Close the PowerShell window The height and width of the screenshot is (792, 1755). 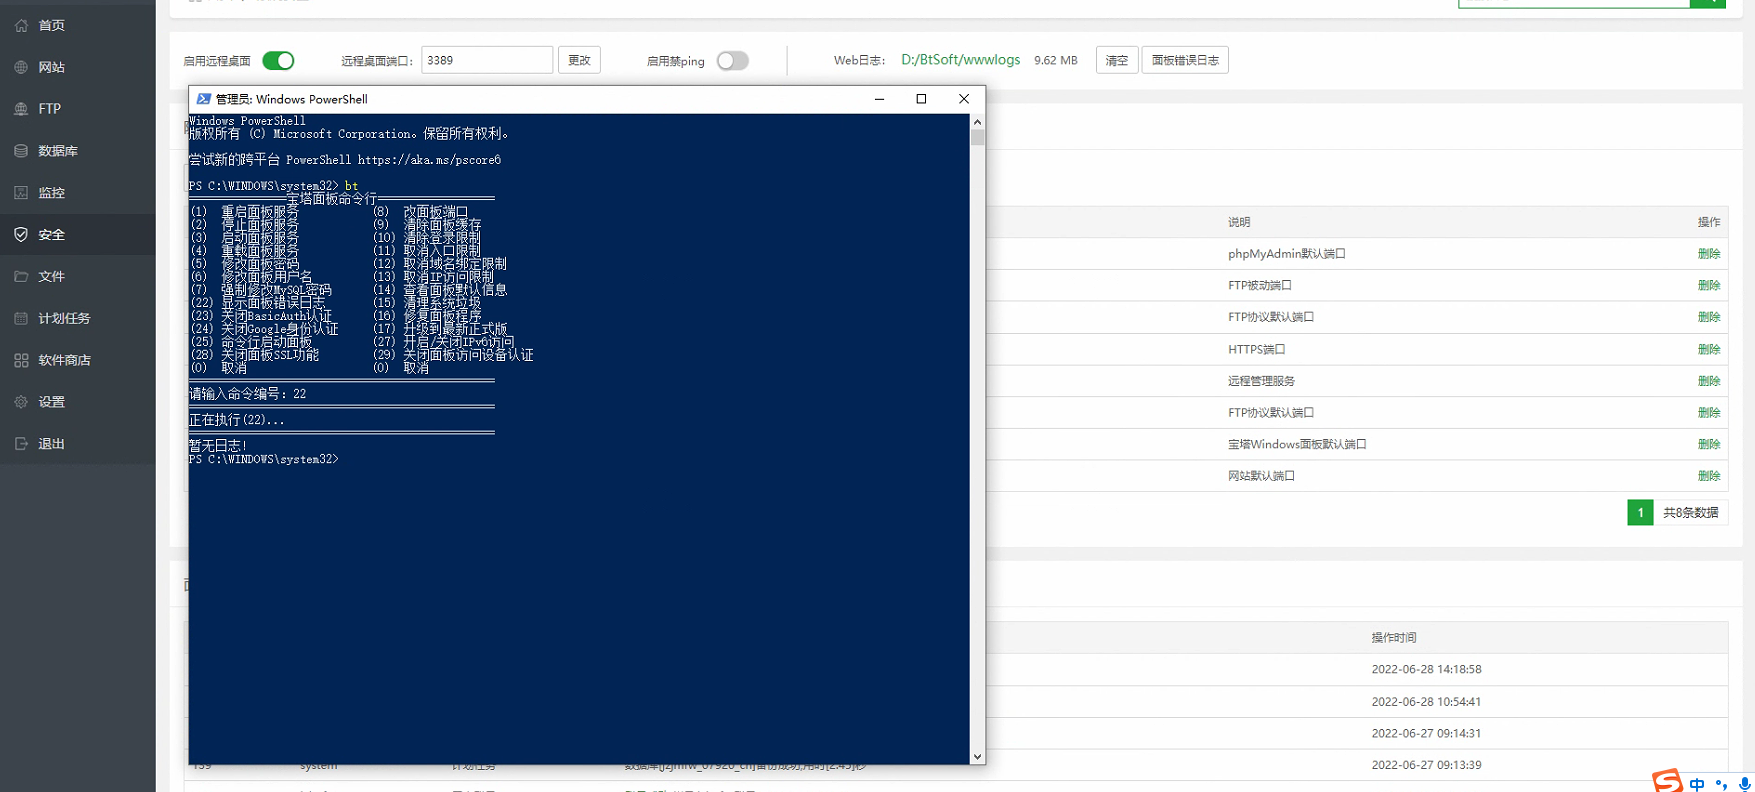(964, 99)
